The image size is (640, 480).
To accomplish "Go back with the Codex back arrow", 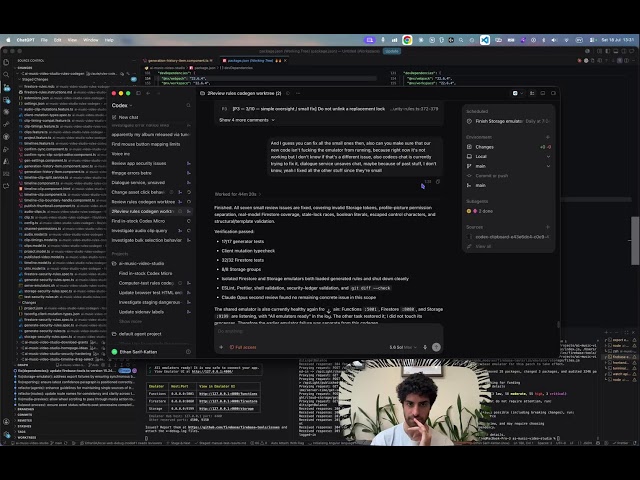I will 148,93.
